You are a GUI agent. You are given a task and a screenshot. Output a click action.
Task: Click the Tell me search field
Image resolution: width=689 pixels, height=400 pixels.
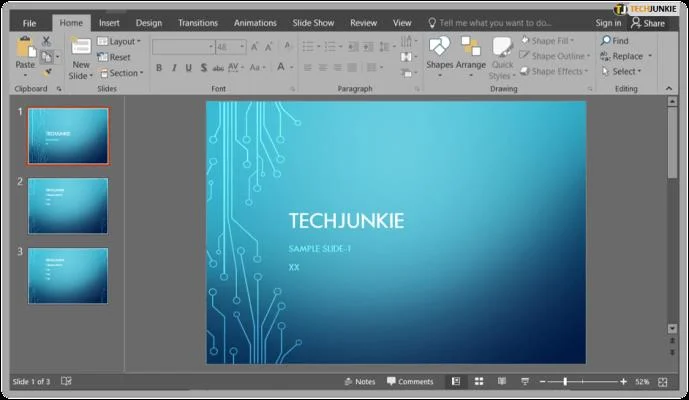[490, 23]
